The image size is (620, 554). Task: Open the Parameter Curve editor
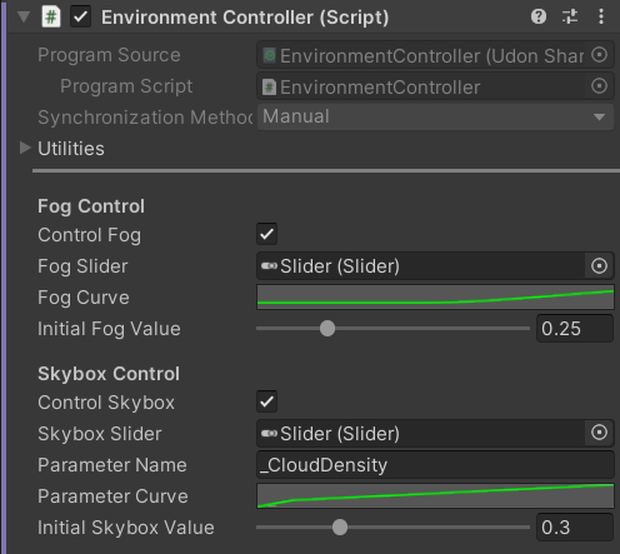point(435,496)
